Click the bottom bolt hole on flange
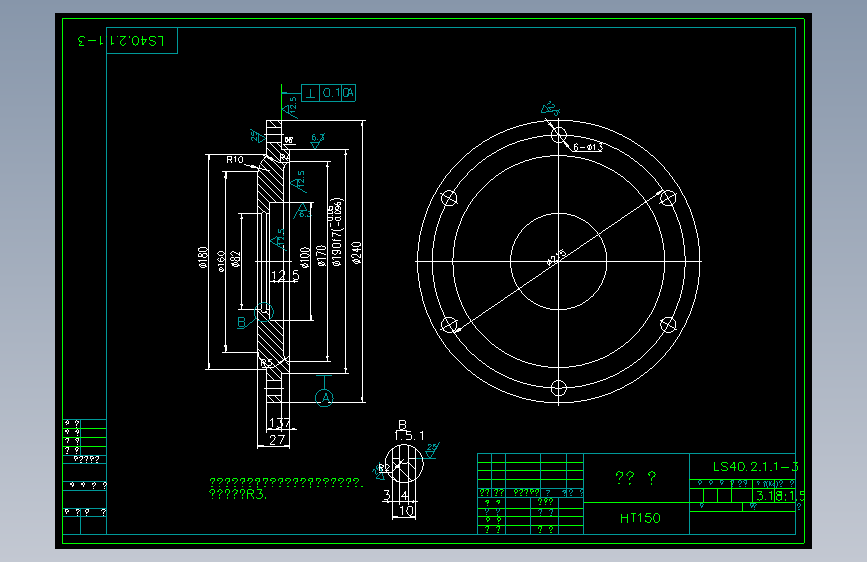The height and width of the screenshot is (562, 867). tap(558, 388)
